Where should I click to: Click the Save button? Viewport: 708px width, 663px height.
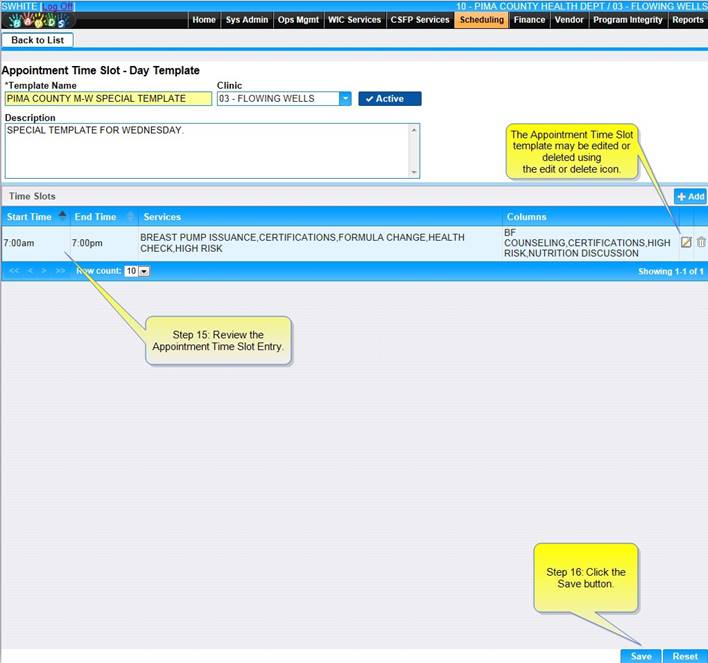640,656
